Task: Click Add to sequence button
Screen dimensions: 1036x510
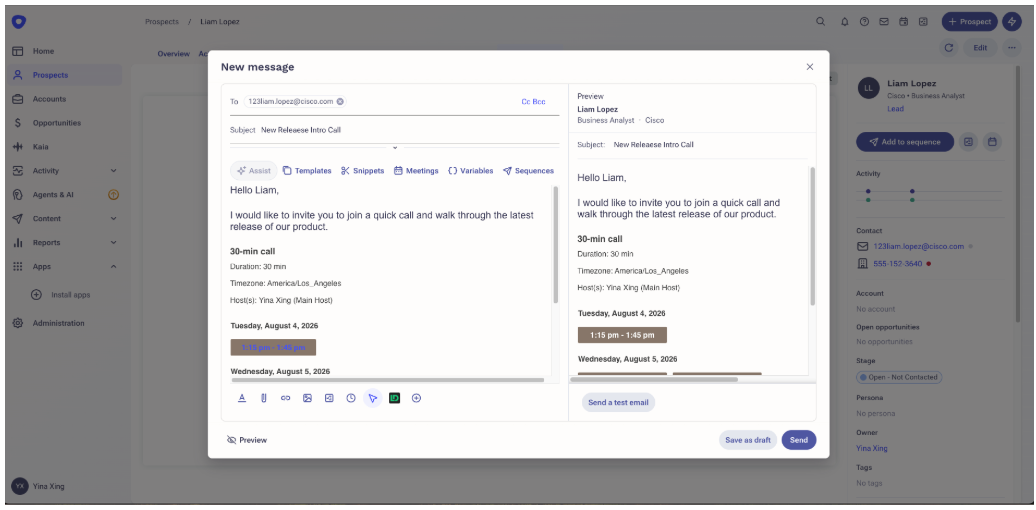Action: [x=905, y=141]
